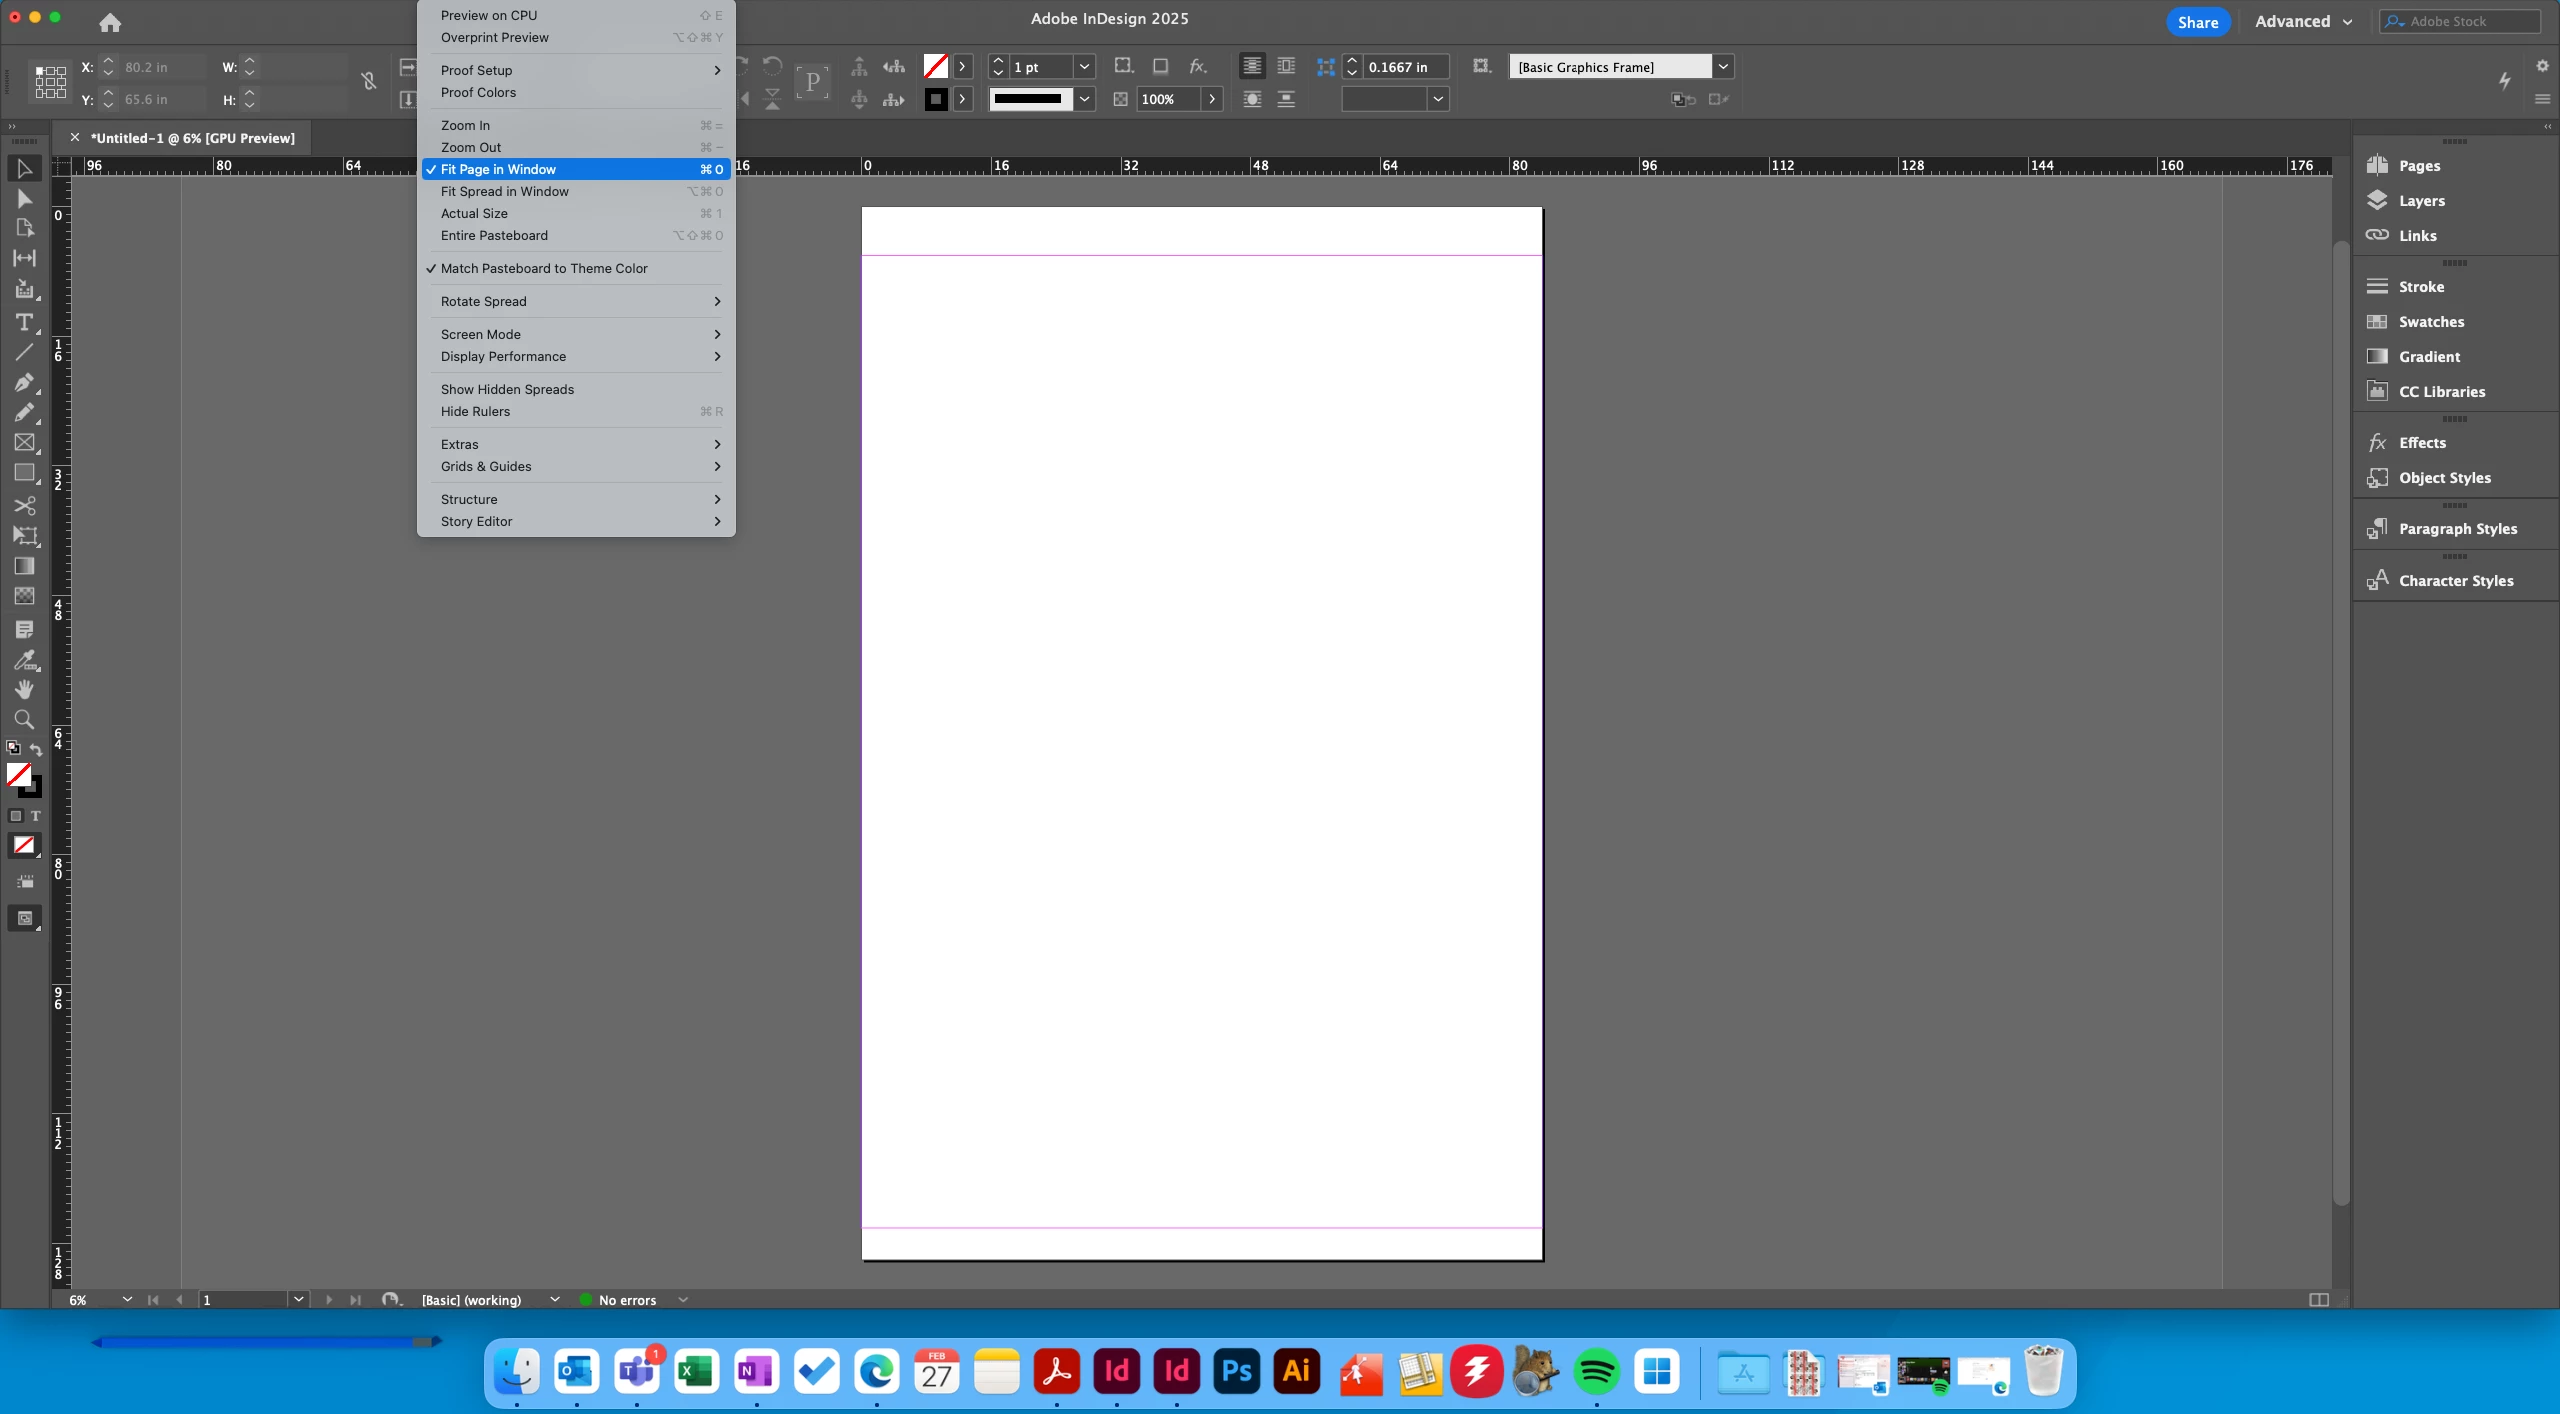
Task: Choose Overprint Preview menu item
Action: pos(494,37)
